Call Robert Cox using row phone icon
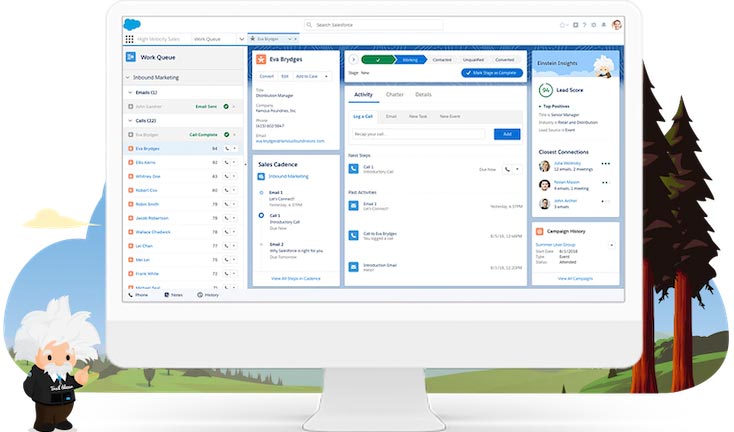 click(x=227, y=190)
